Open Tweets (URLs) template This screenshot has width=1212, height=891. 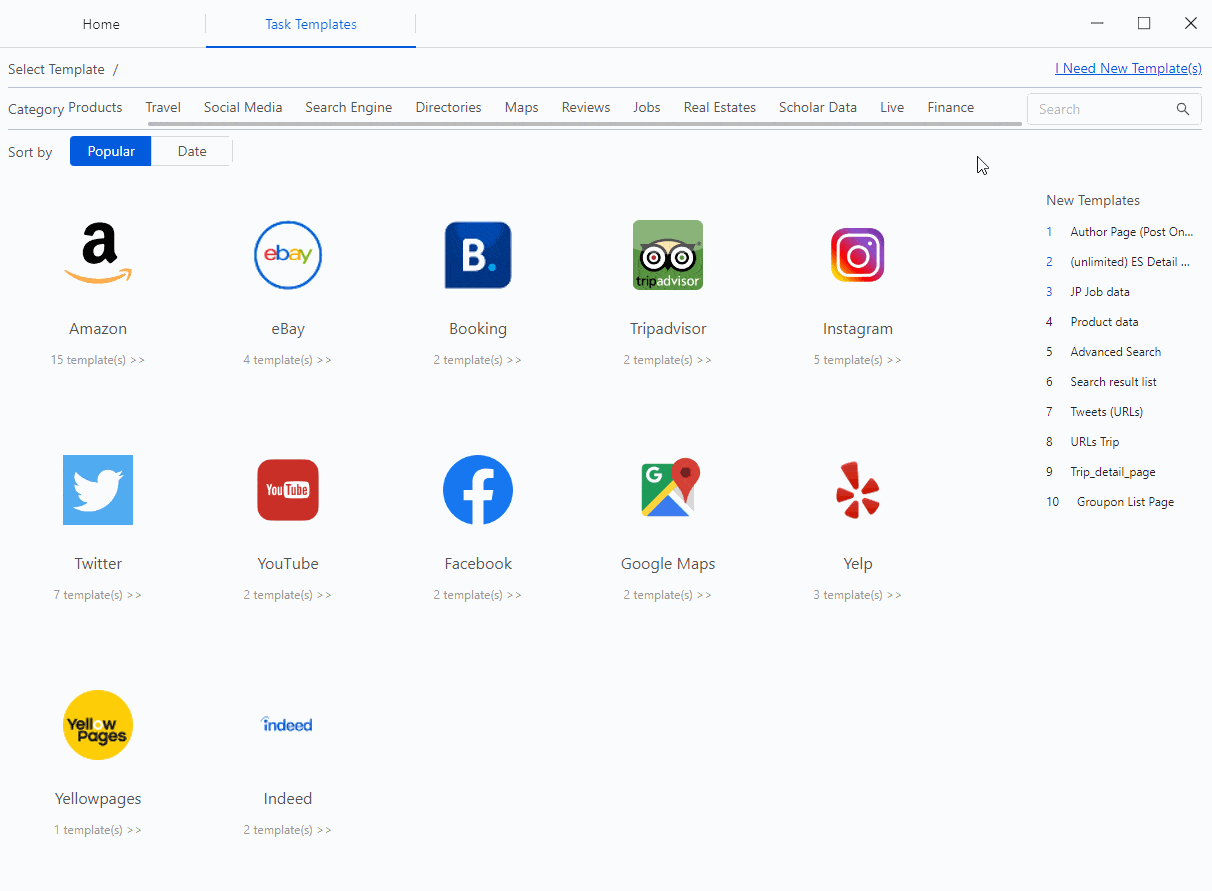pyautogui.click(x=1106, y=412)
